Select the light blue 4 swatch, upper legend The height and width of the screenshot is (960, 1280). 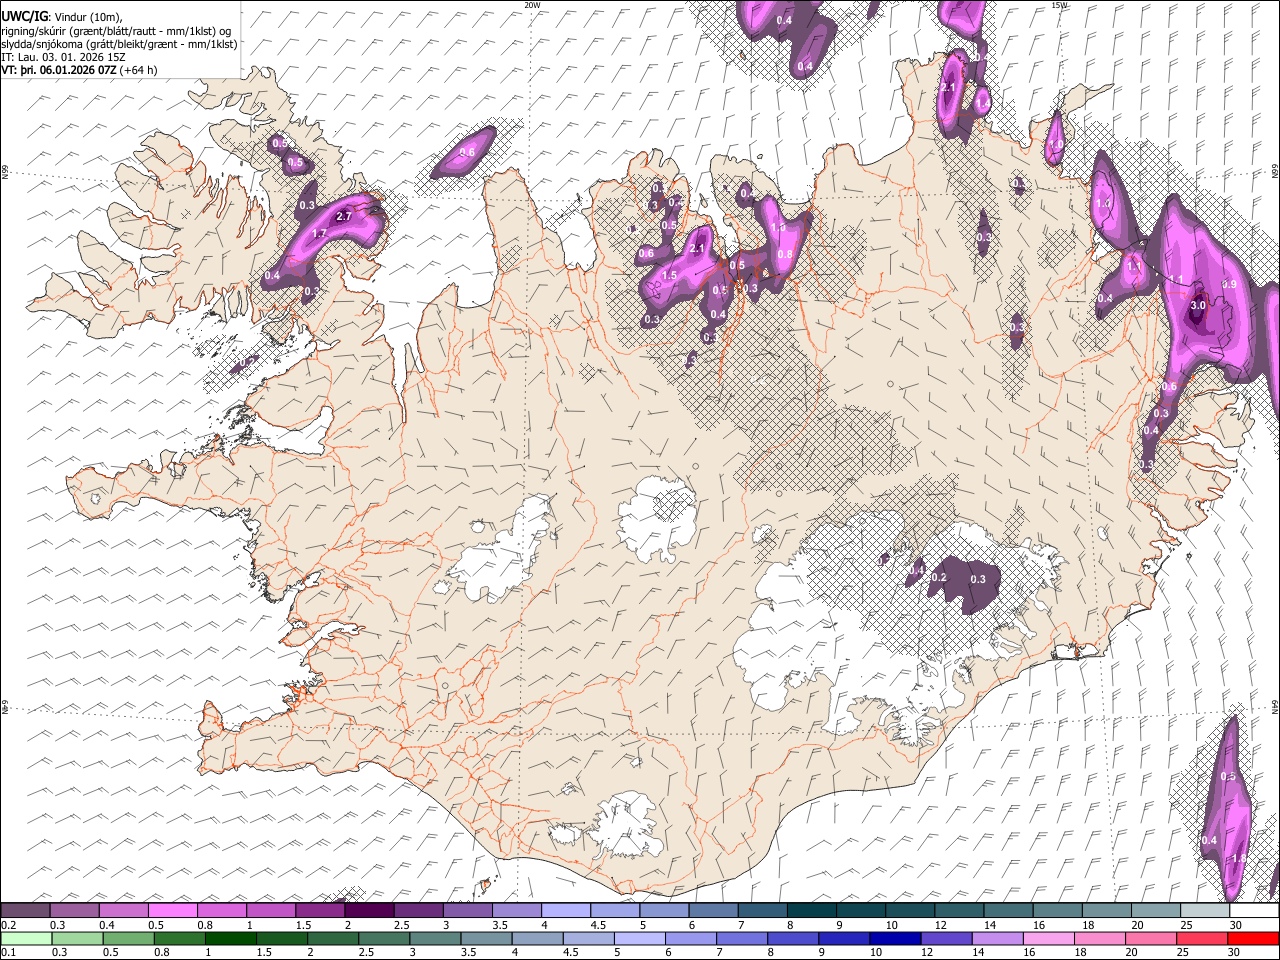(x=566, y=911)
